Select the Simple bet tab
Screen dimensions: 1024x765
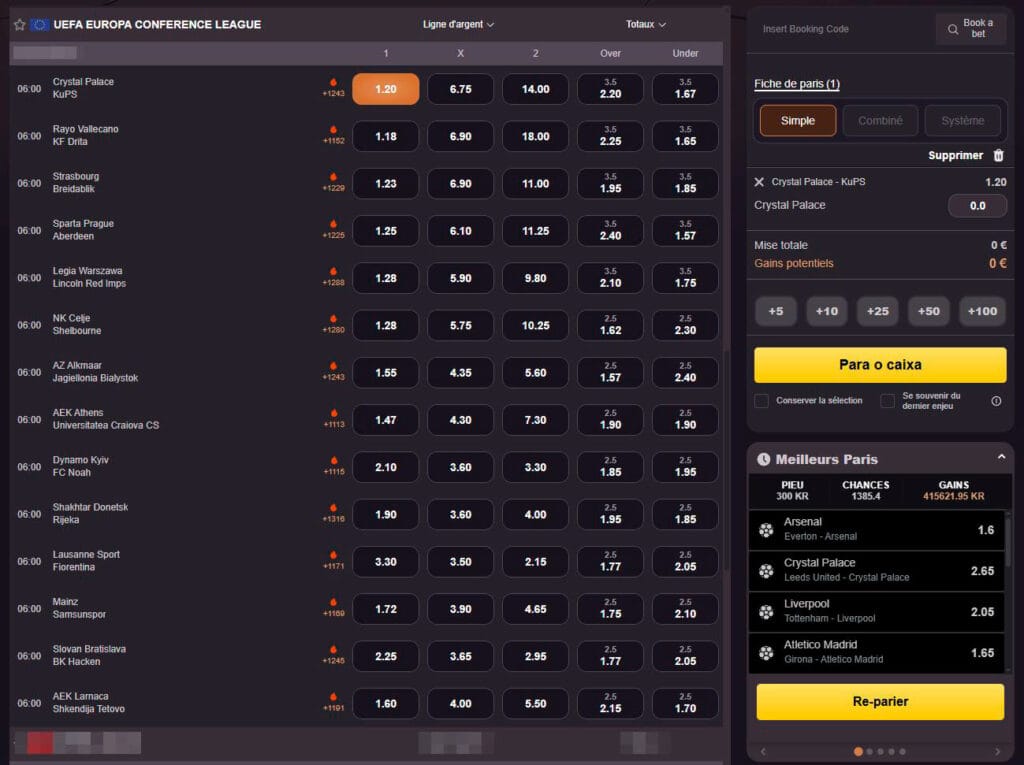[797, 121]
